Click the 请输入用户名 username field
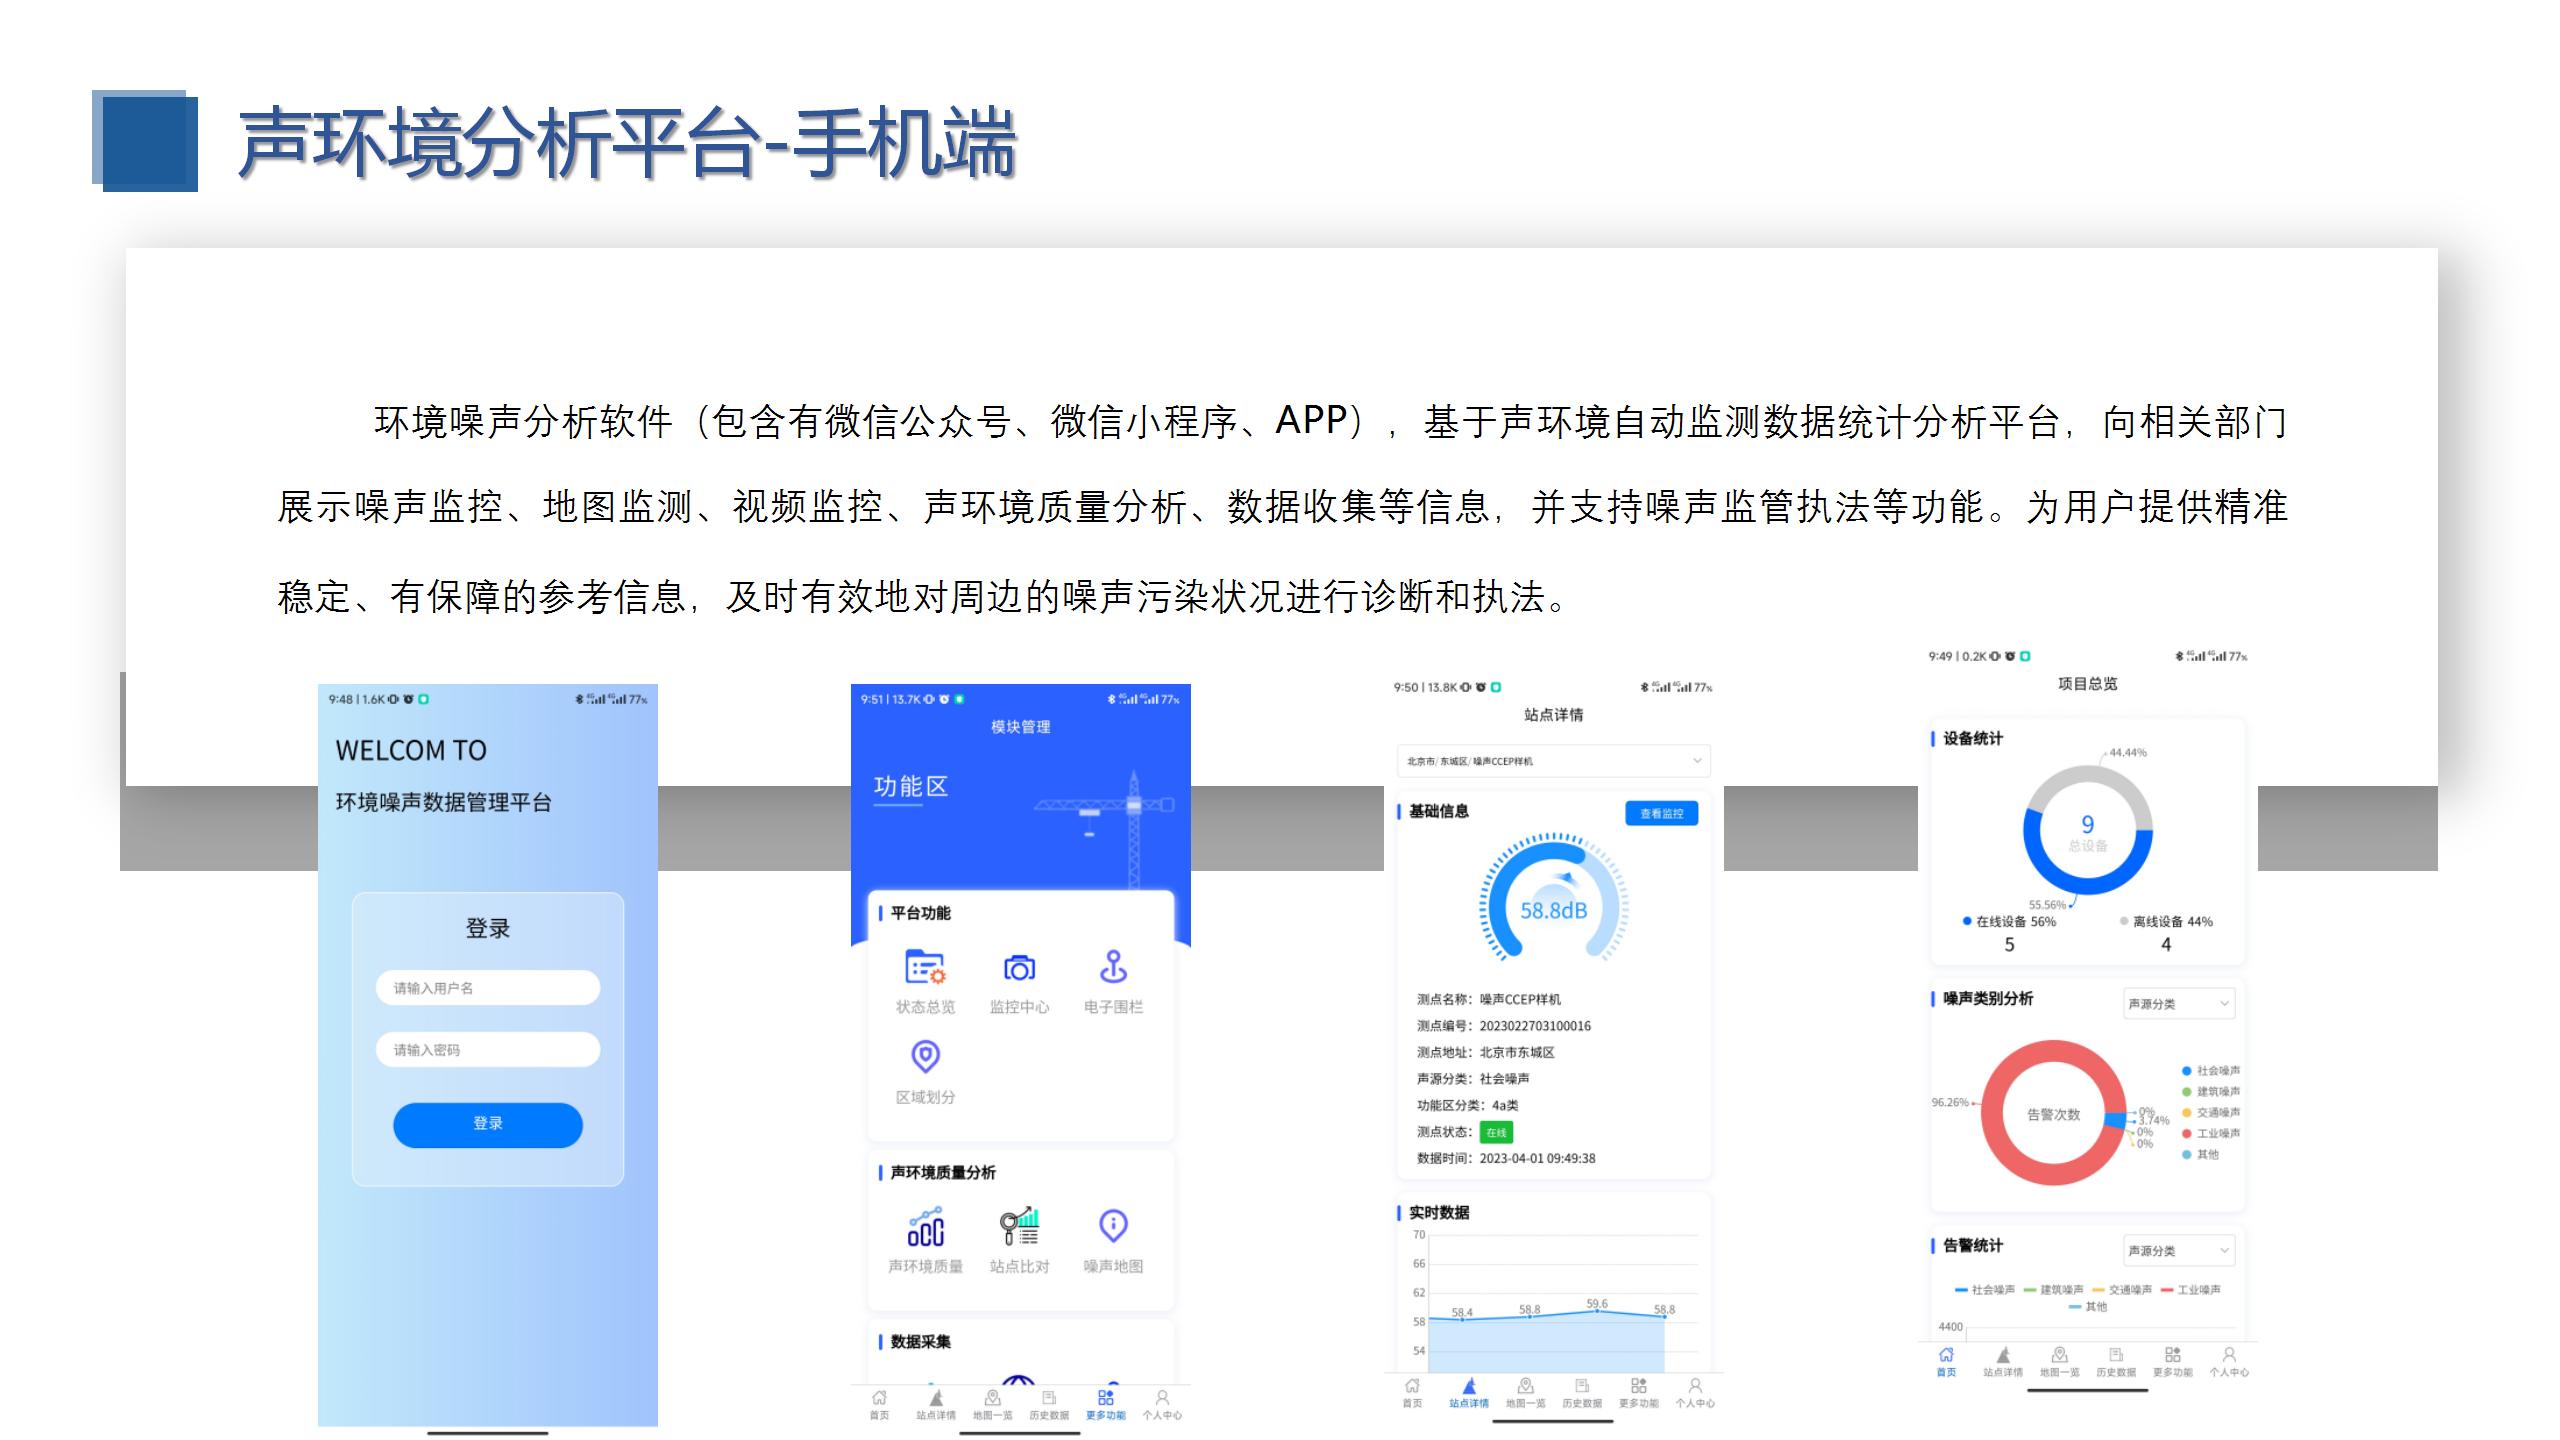This screenshot has height=1440, width=2560. [x=488, y=988]
